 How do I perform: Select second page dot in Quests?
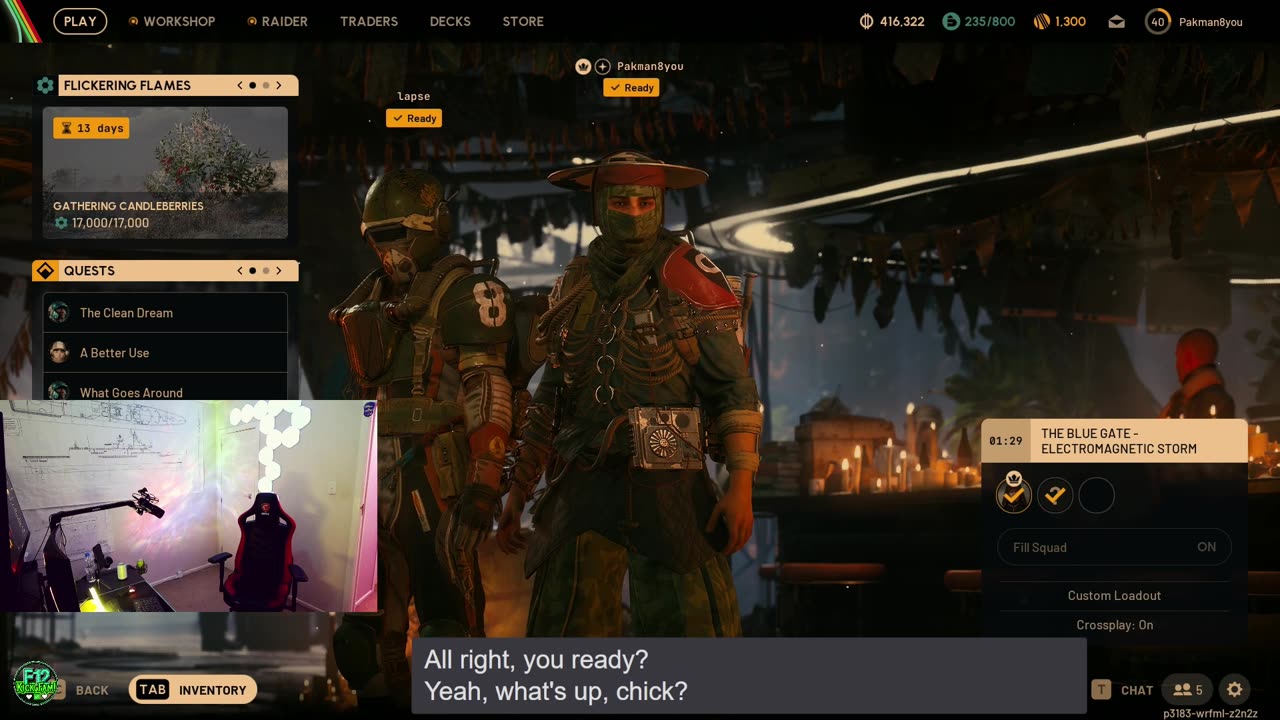coord(266,271)
